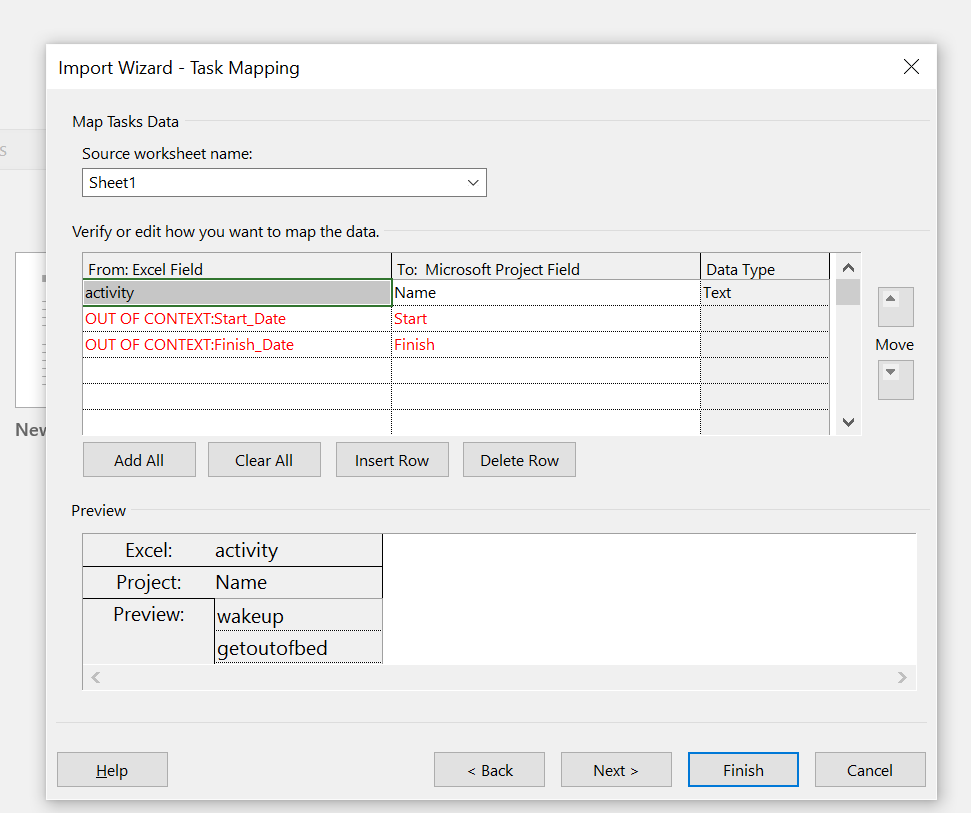This screenshot has height=813, width=971.
Task: Click the Add All button
Action: coord(139,460)
